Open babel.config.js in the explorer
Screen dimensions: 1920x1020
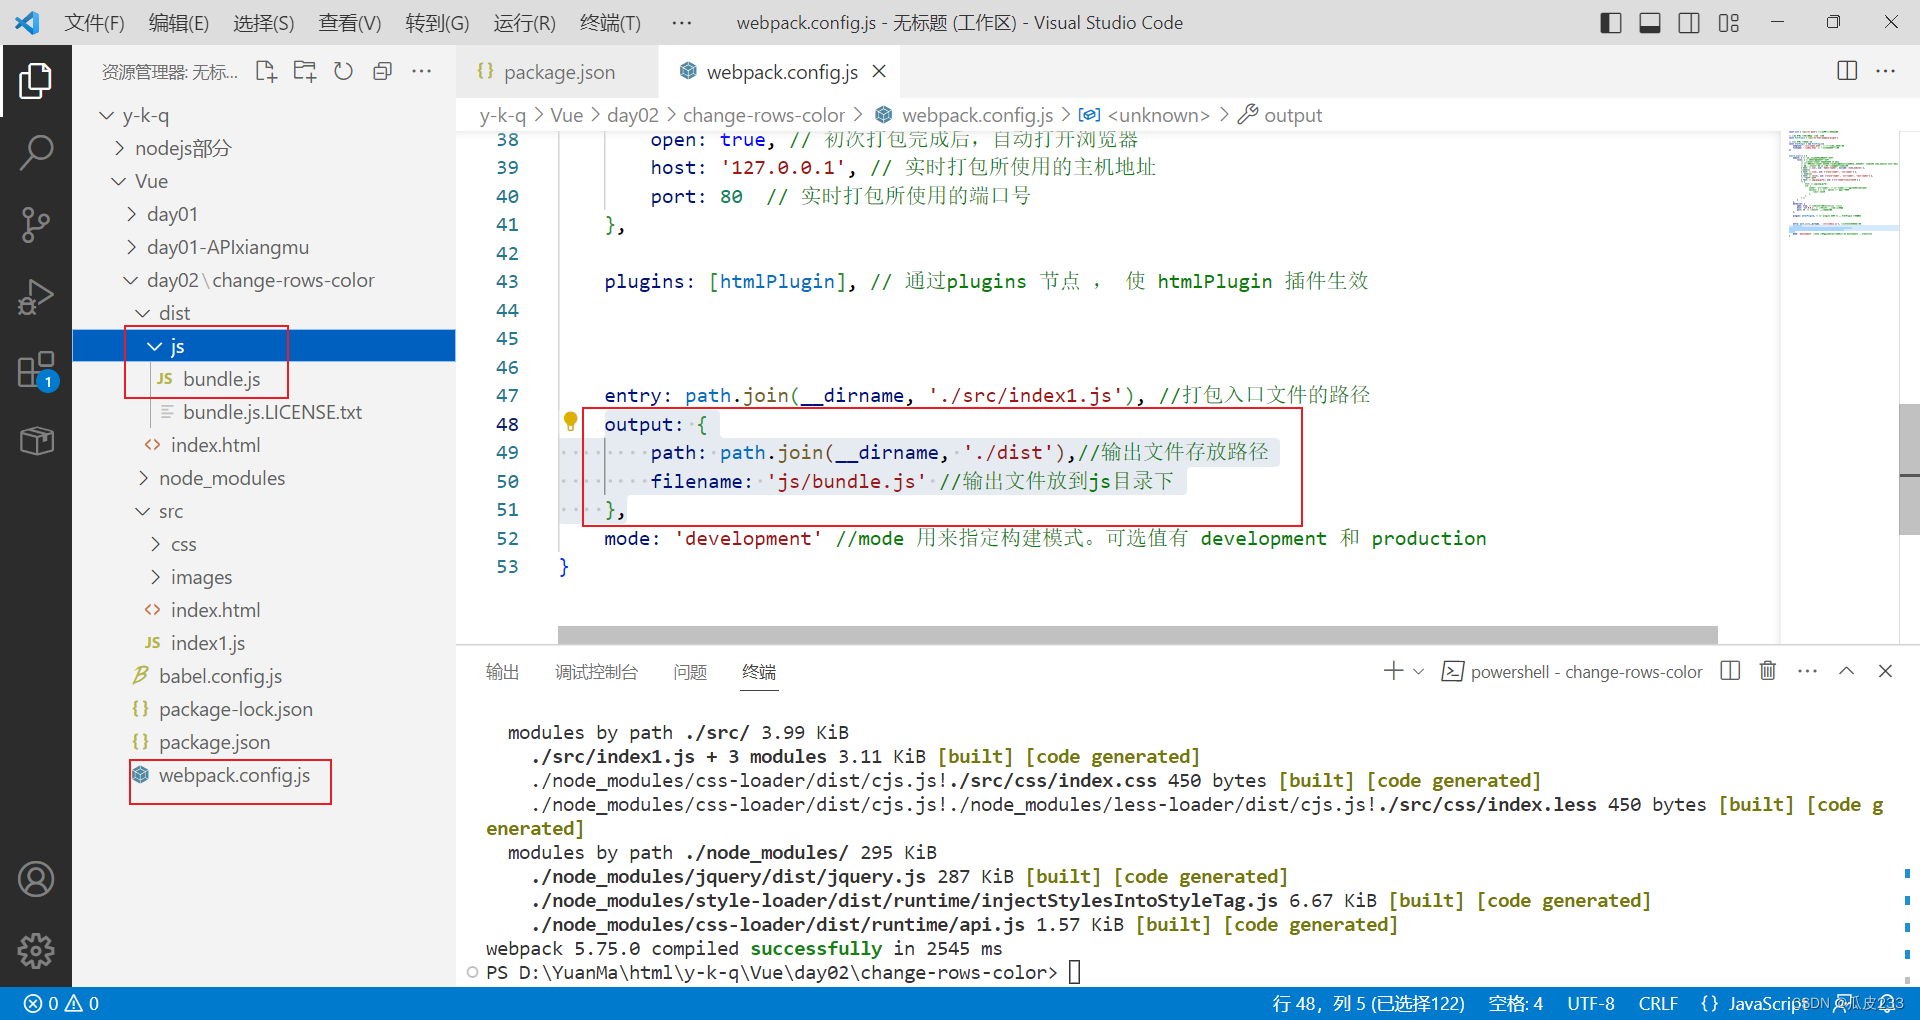264,676
